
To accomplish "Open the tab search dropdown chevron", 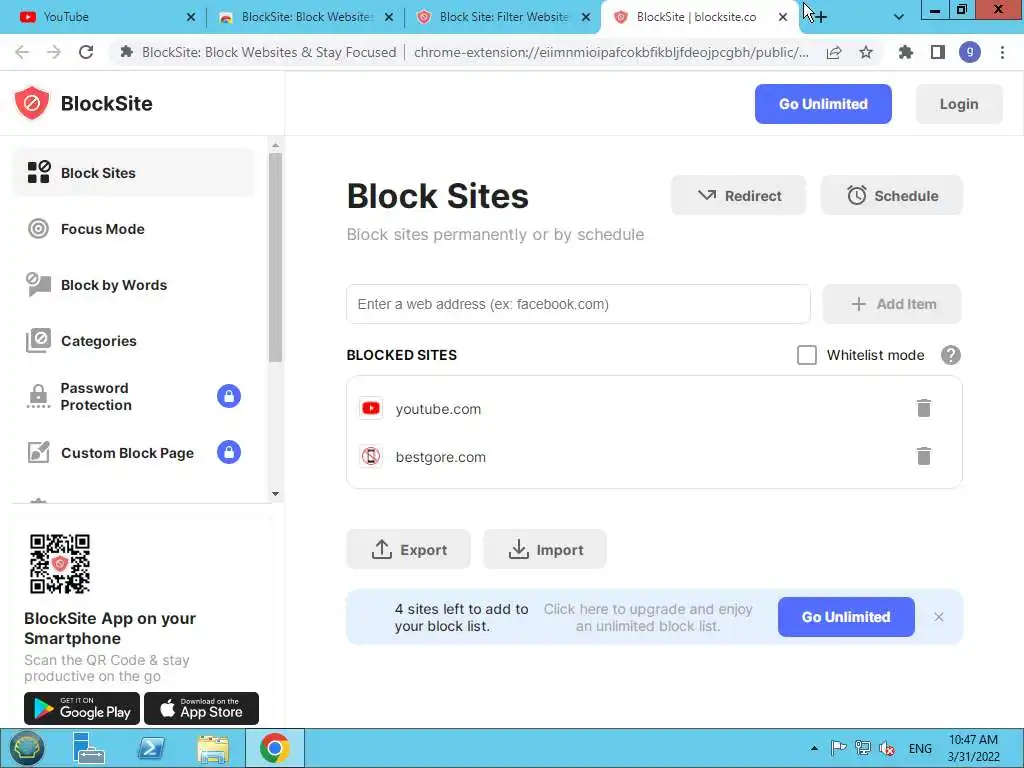I will click(899, 17).
